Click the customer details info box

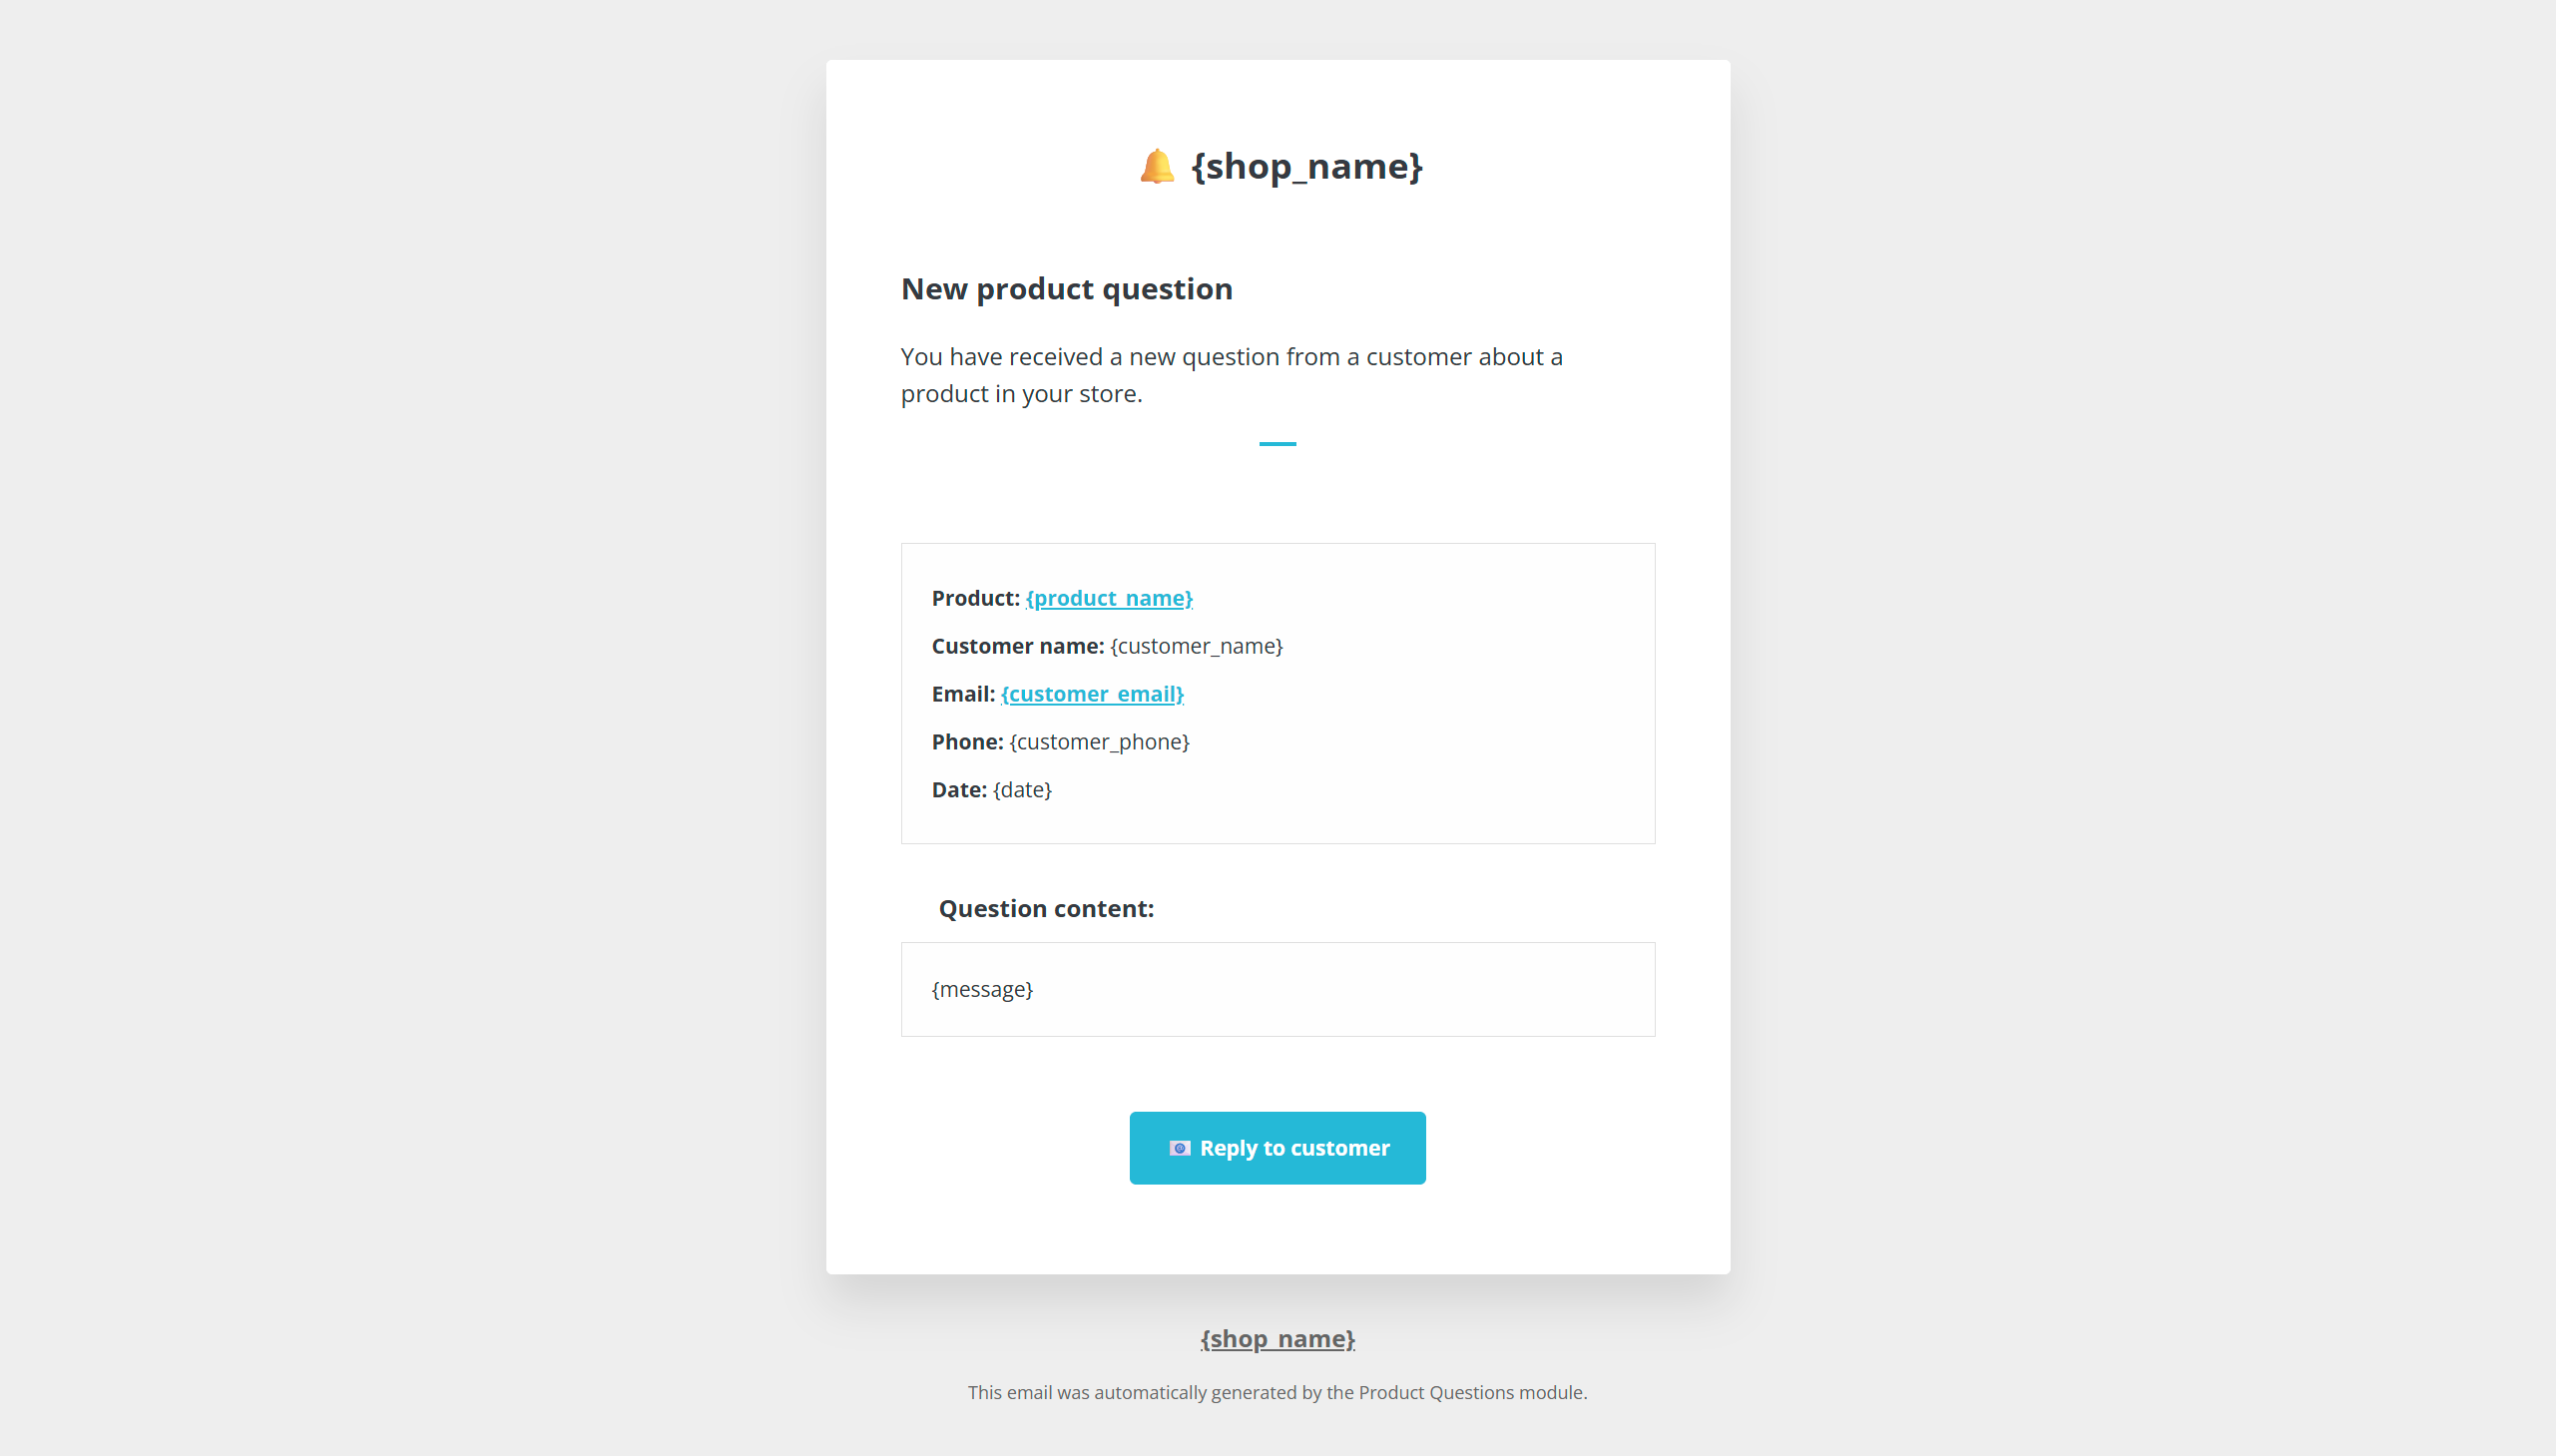(x=1277, y=693)
